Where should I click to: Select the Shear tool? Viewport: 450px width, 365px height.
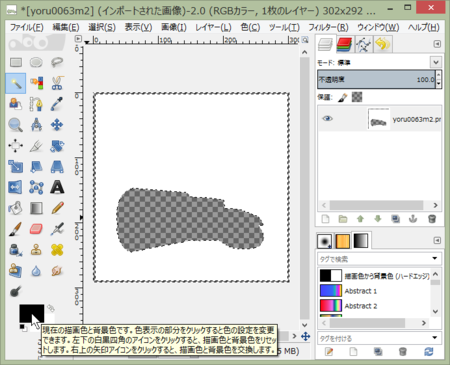(x=36, y=167)
